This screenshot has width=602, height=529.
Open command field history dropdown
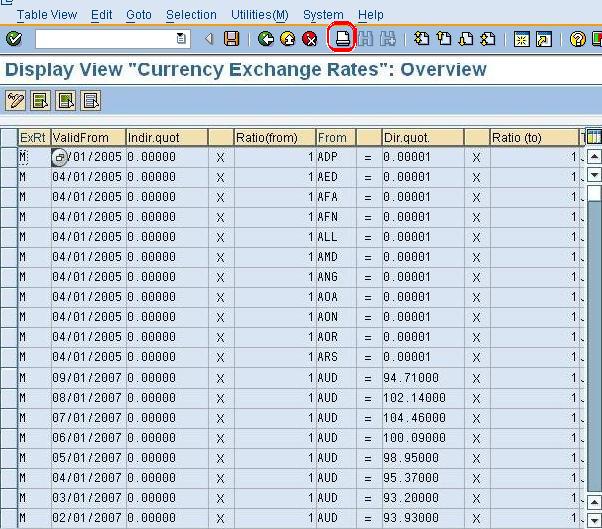click(x=181, y=39)
